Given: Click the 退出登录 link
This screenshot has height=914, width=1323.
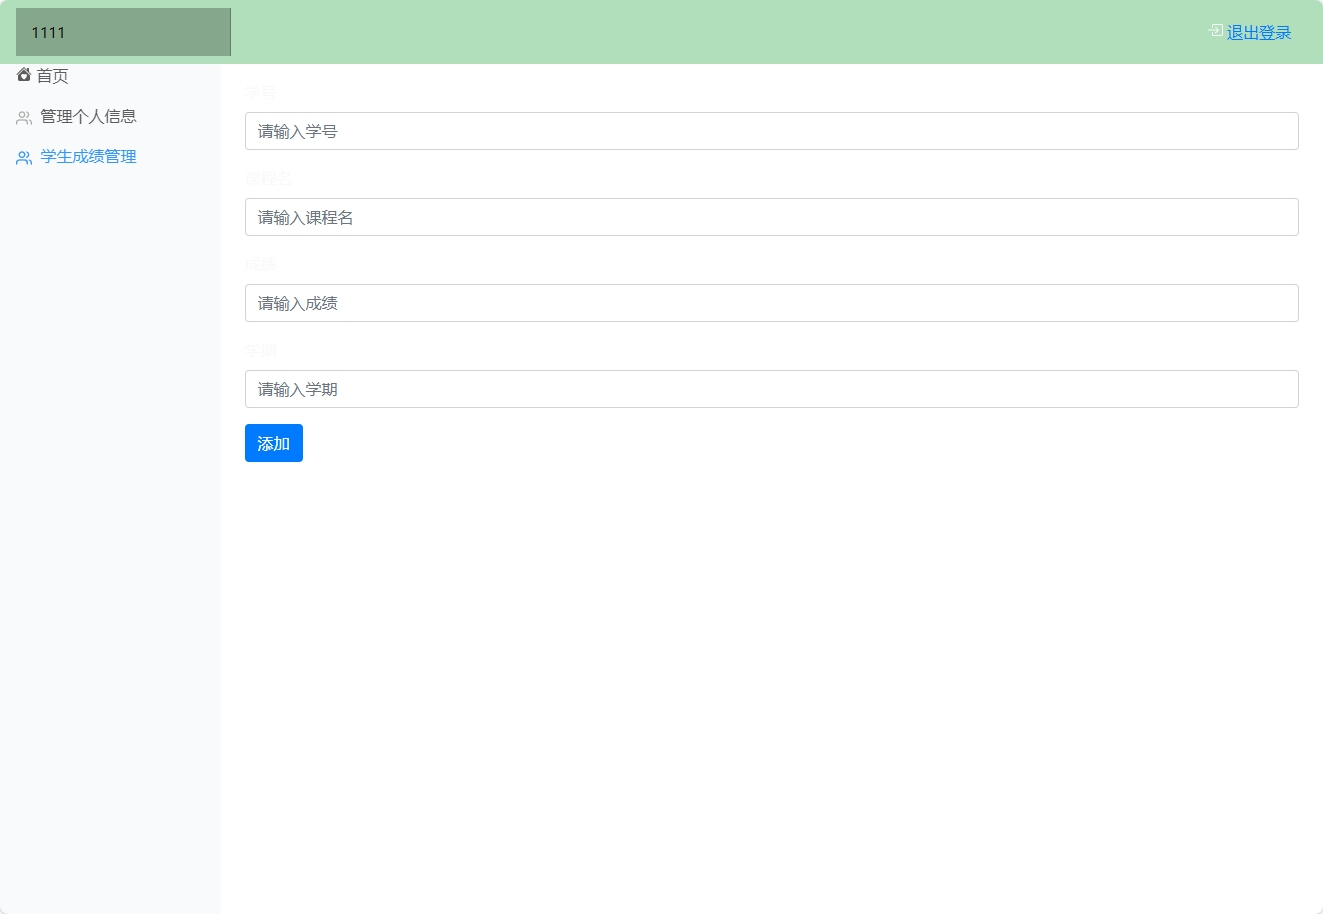Looking at the screenshot, I should [x=1258, y=31].
